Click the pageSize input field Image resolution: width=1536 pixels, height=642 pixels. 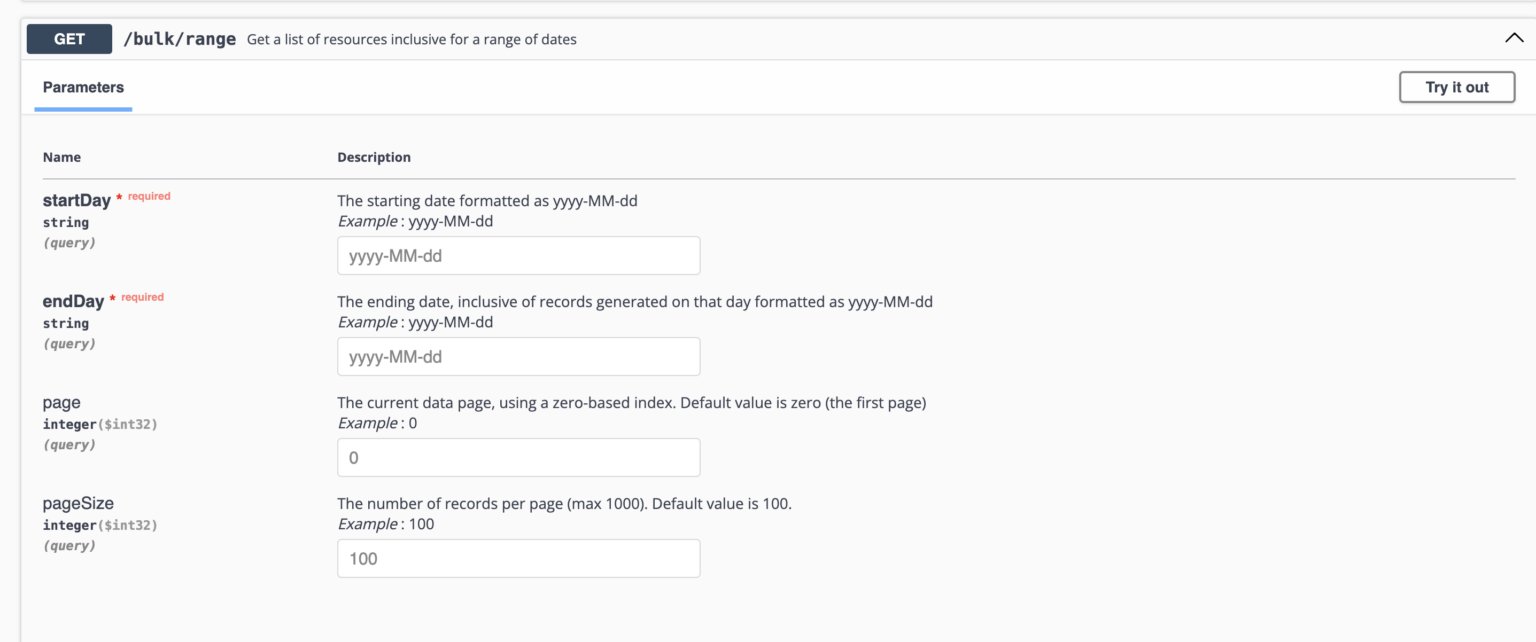[519, 559]
